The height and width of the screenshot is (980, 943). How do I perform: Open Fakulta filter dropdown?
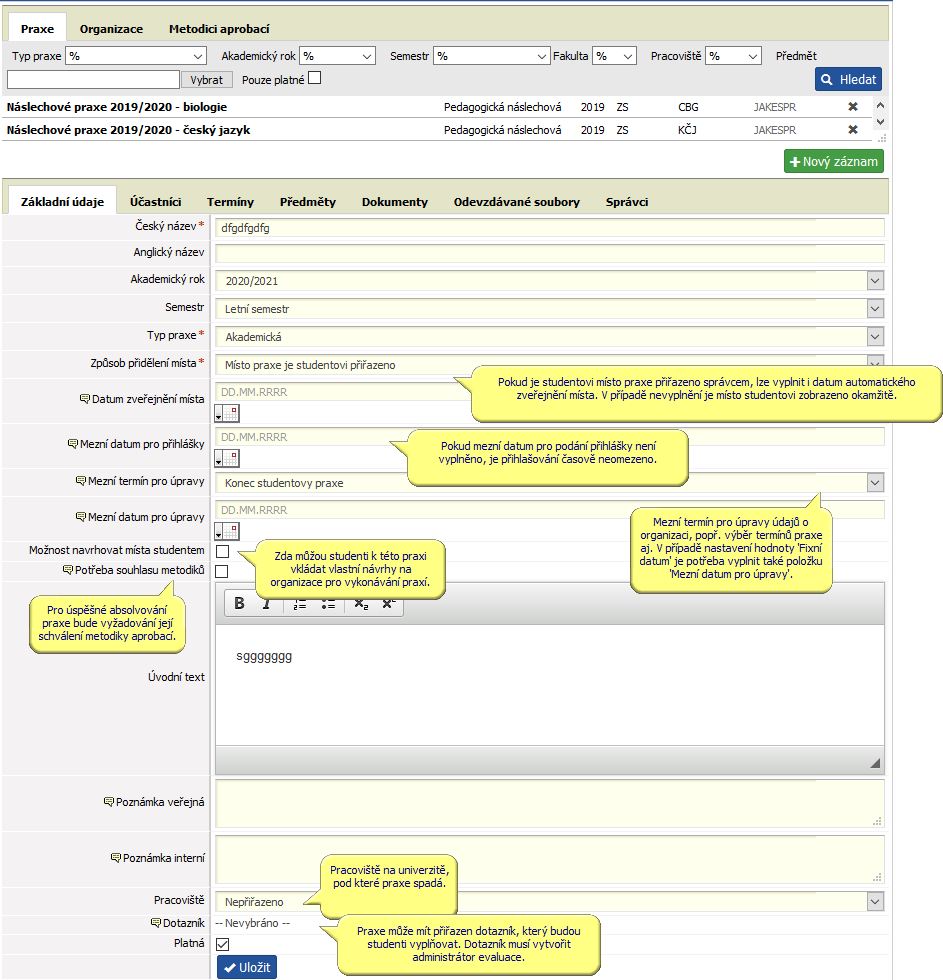[614, 56]
